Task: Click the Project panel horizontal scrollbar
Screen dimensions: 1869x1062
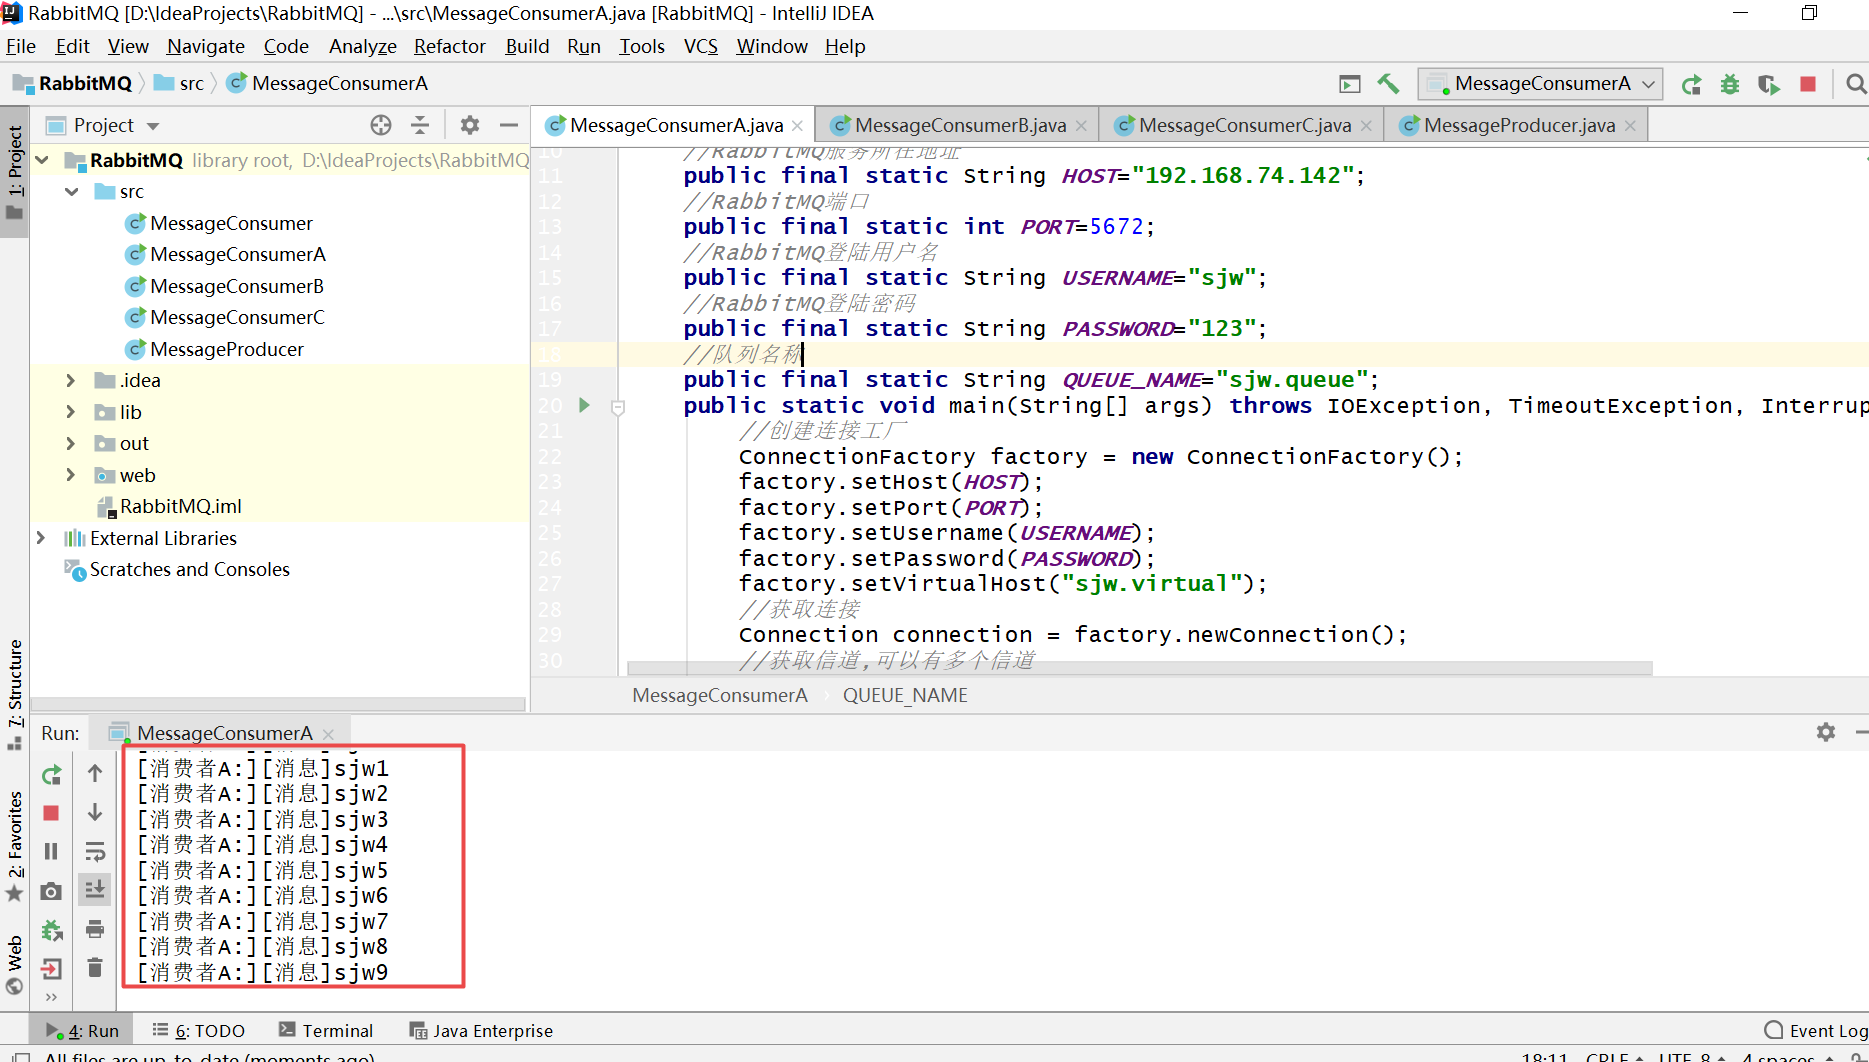Action: pos(279,704)
